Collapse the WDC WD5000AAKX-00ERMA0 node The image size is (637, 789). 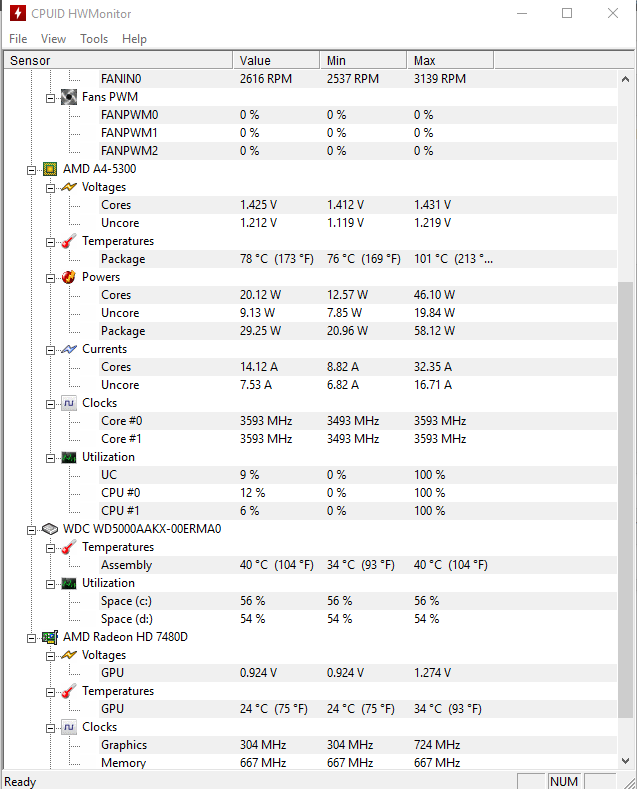[x=32, y=529]
